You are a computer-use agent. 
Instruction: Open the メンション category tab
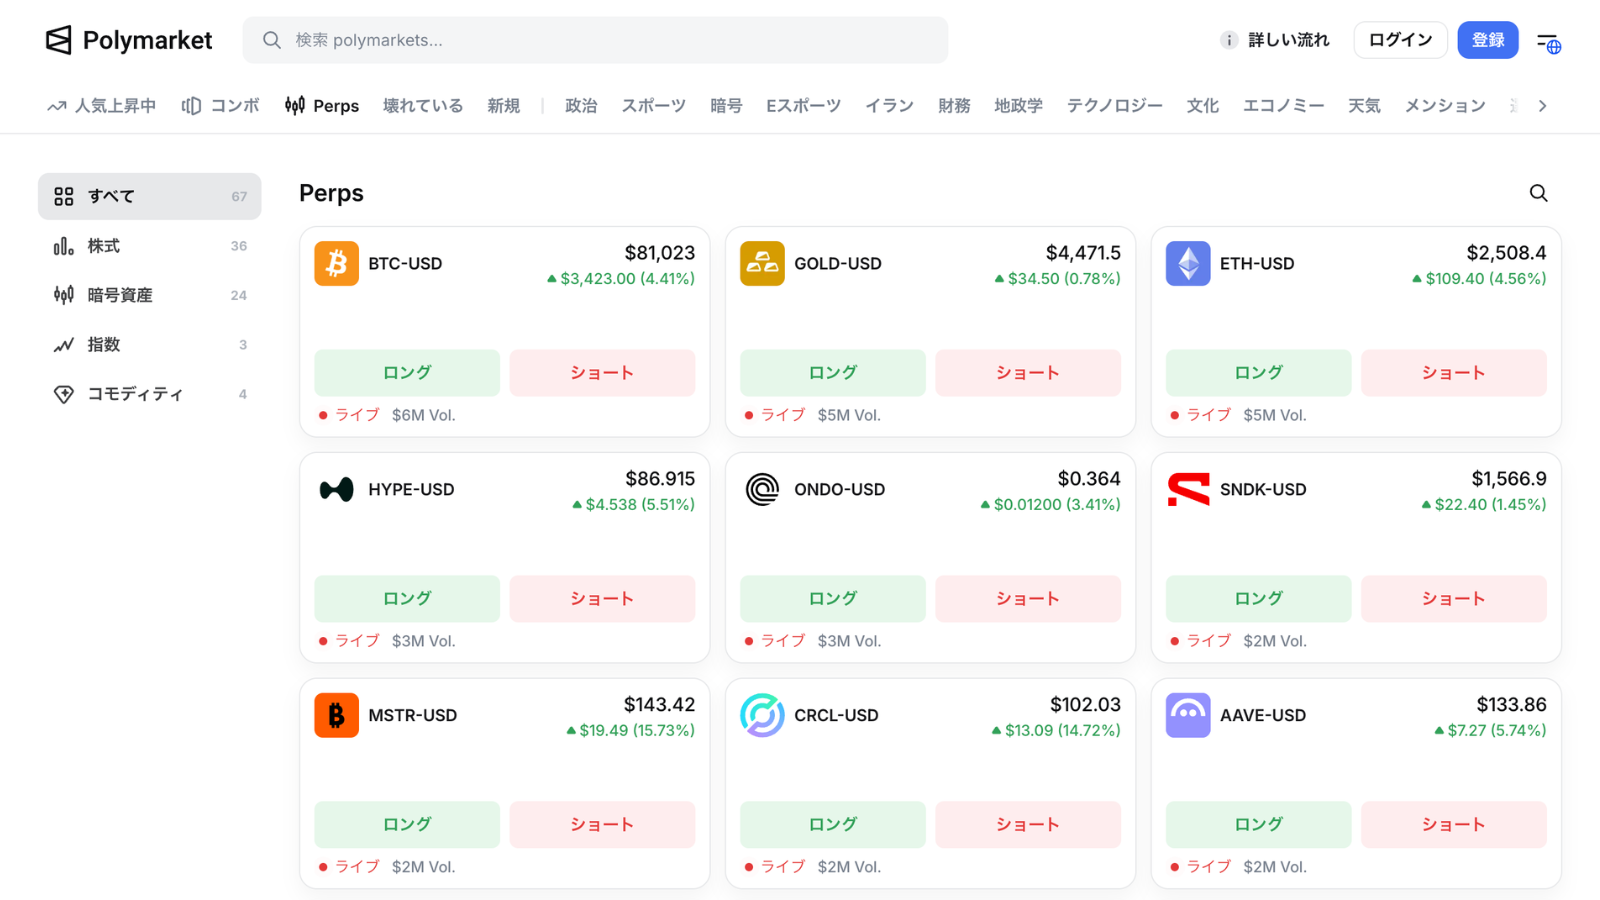1445,106
